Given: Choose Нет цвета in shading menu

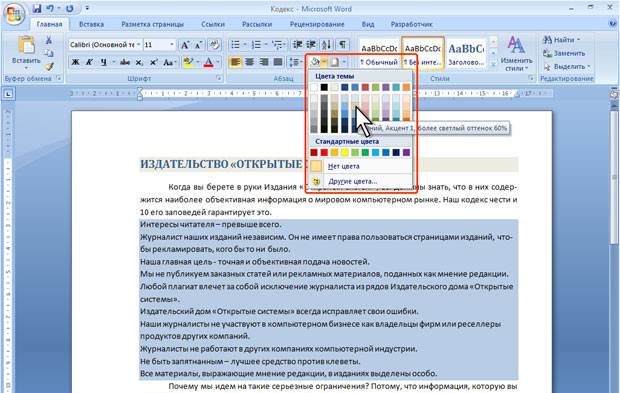Looking at the screenshot, I should (360, 166).
